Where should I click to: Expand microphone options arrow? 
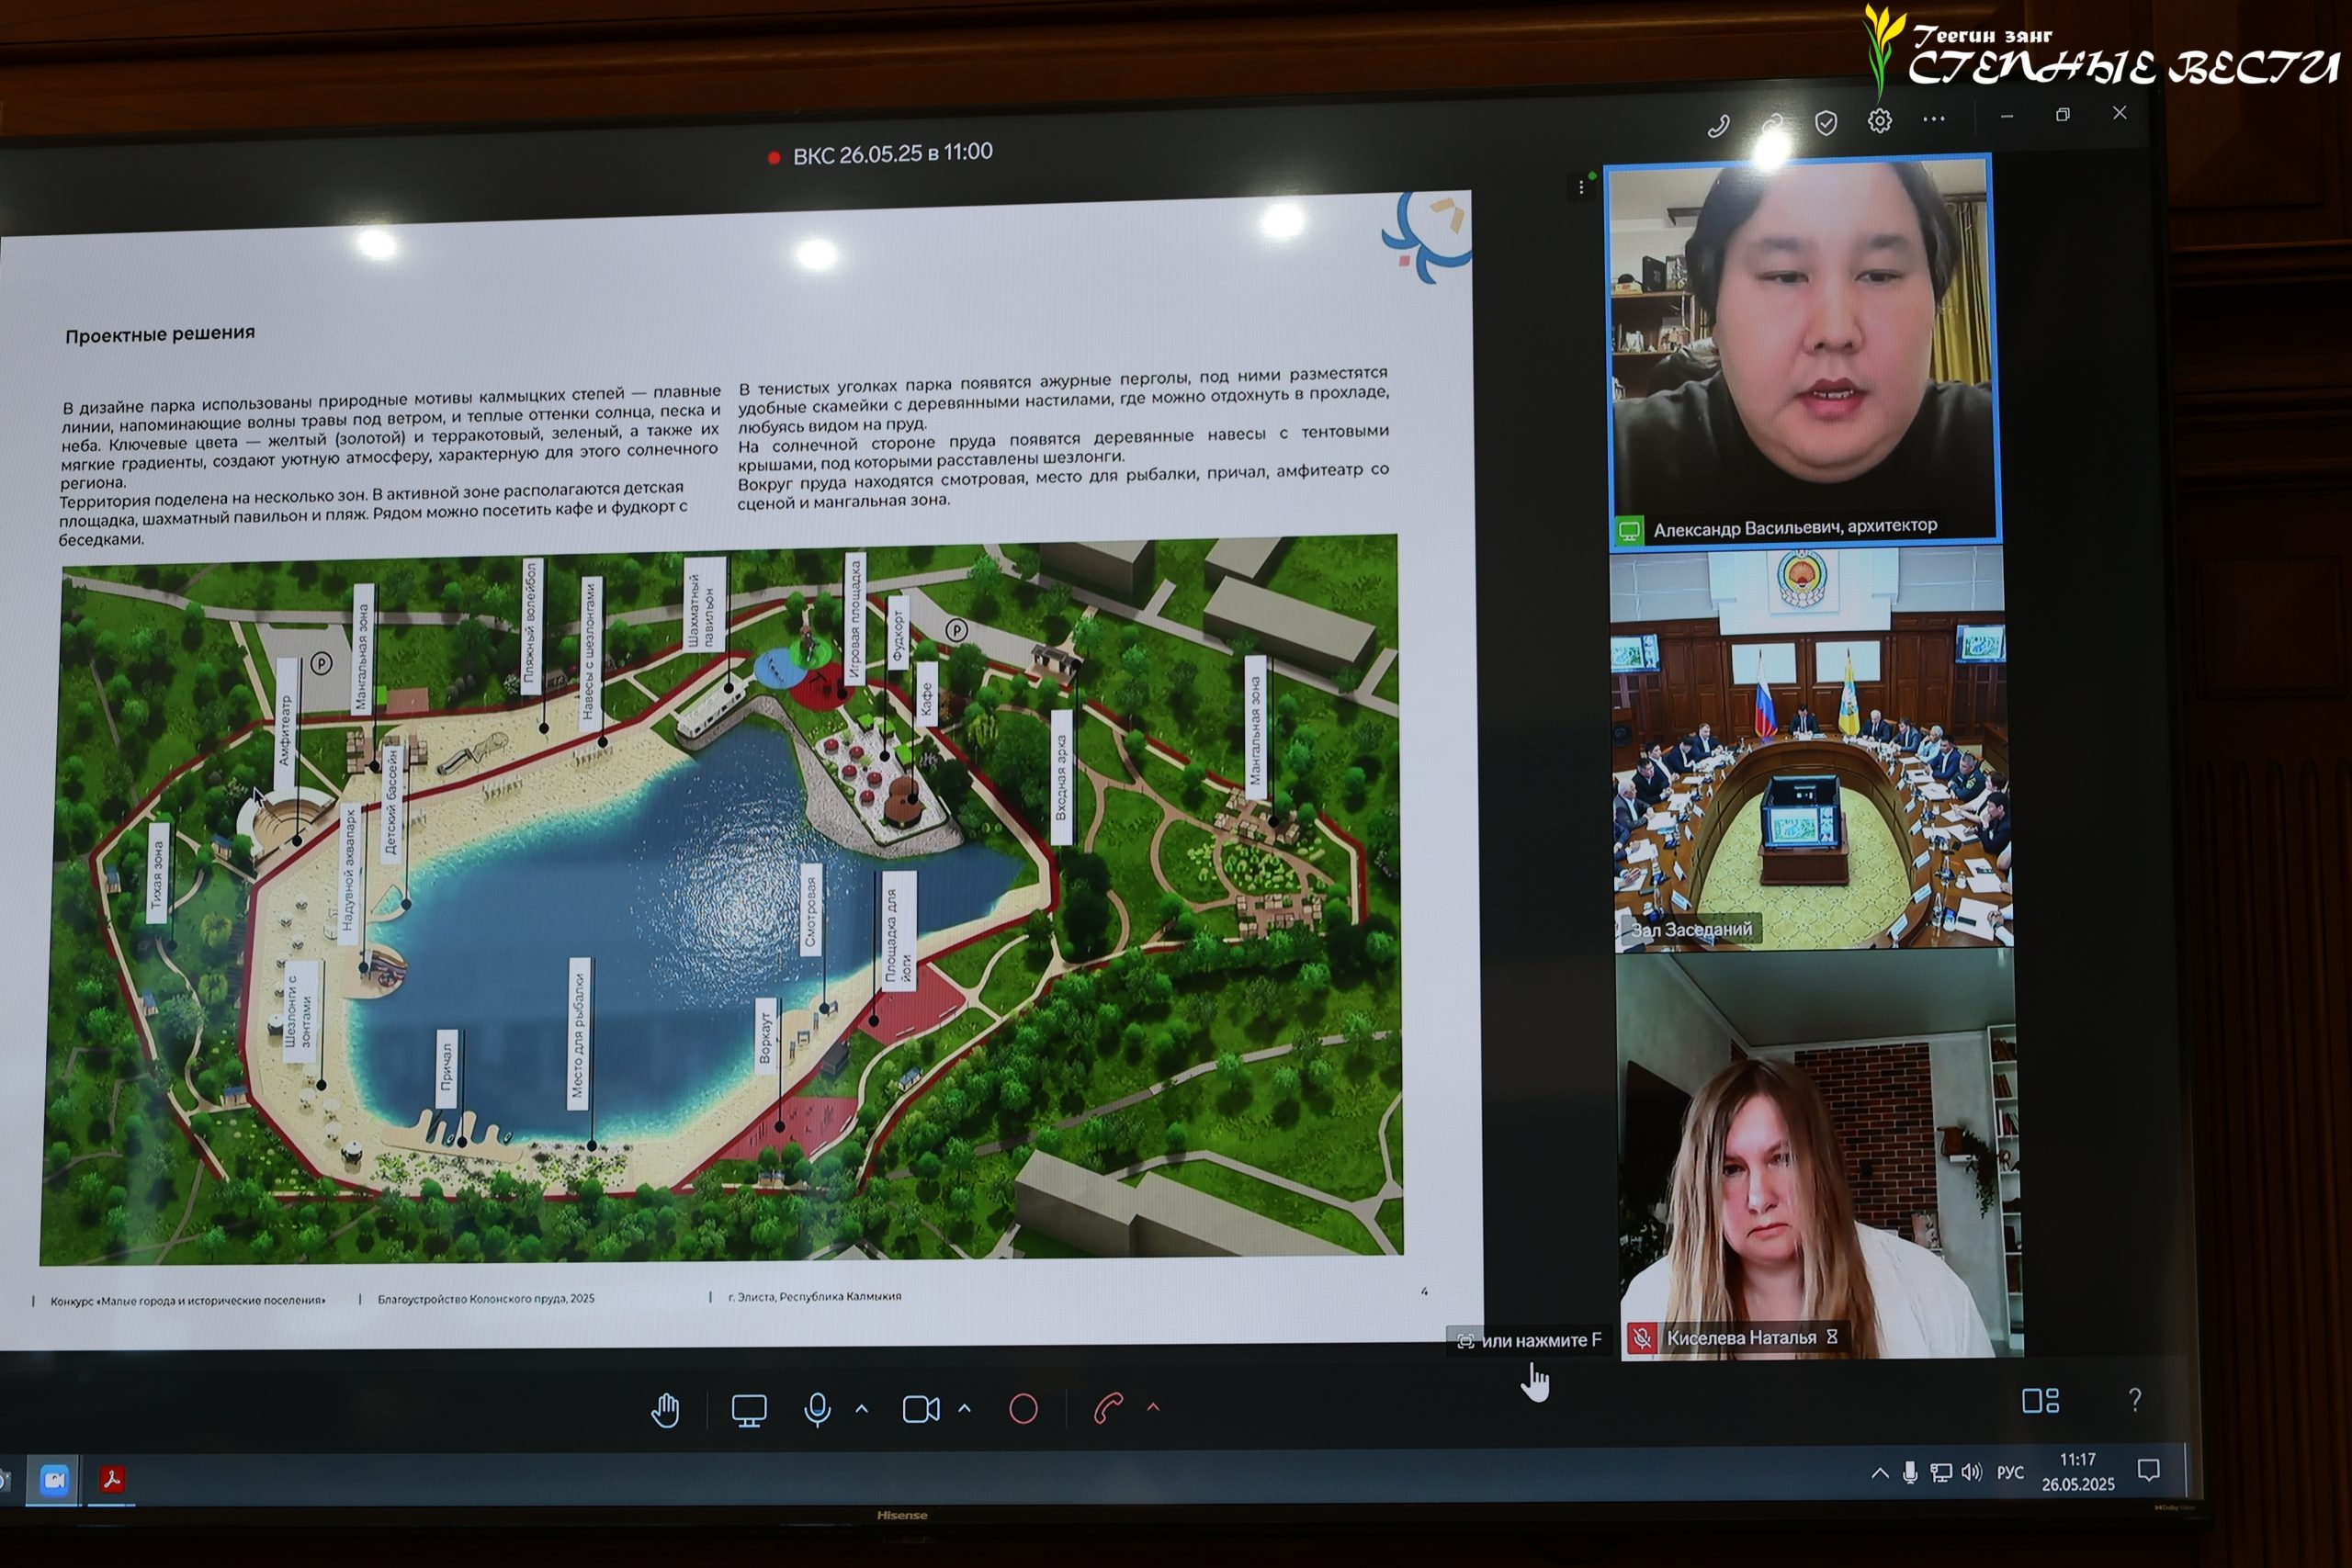(862, 1408)
